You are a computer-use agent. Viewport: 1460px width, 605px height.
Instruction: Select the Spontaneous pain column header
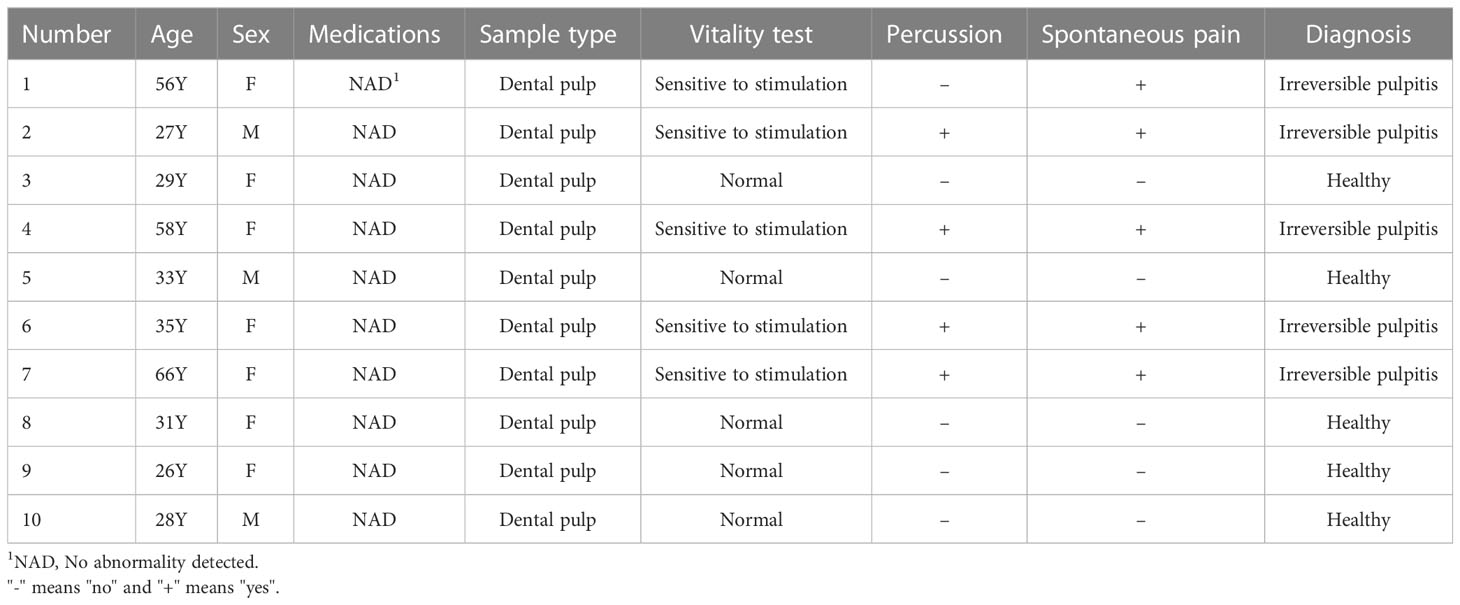1141,34
